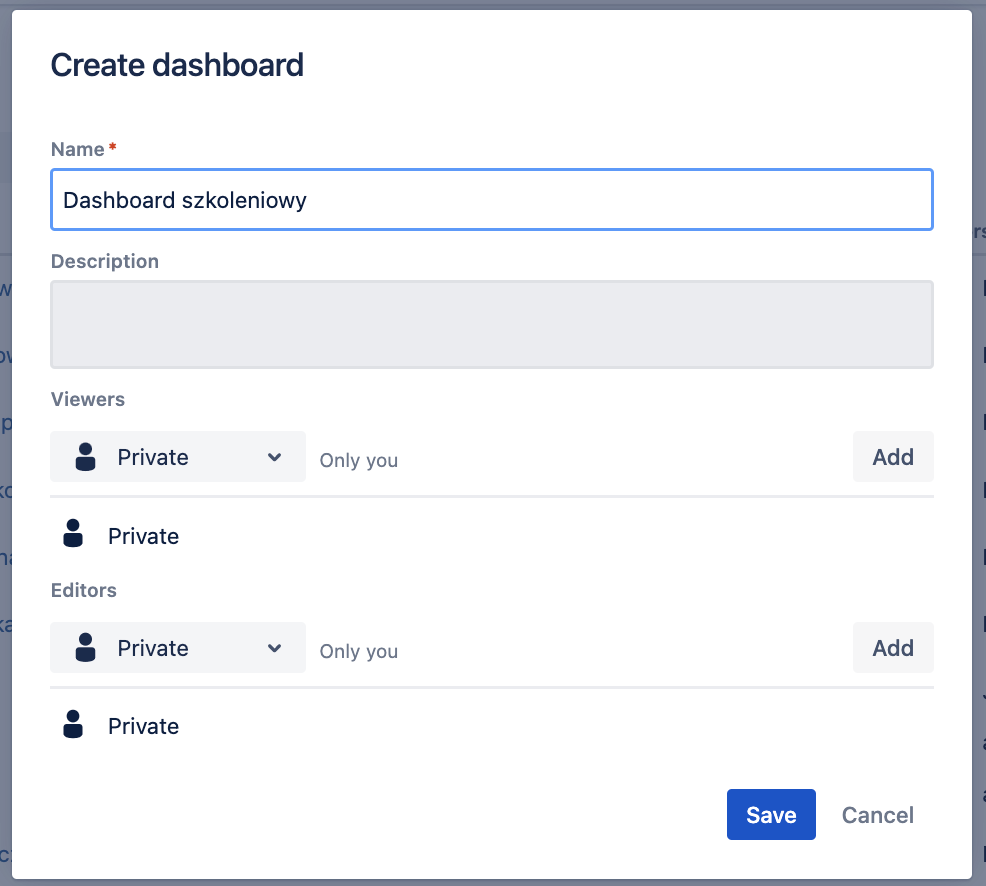Open the Editors Private access selector

point(178,648)
